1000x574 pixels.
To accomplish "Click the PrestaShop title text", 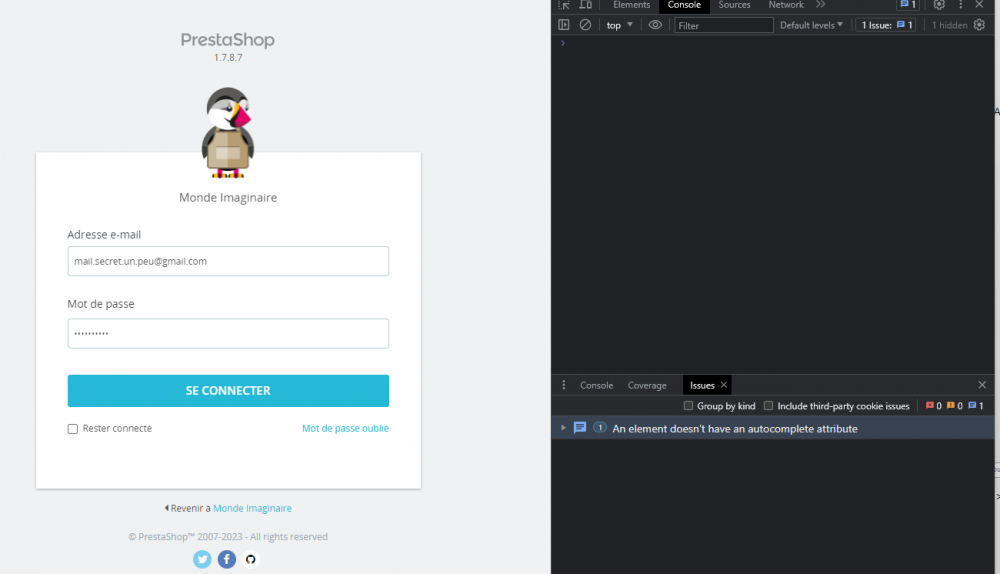I will [x=228, y=40].
